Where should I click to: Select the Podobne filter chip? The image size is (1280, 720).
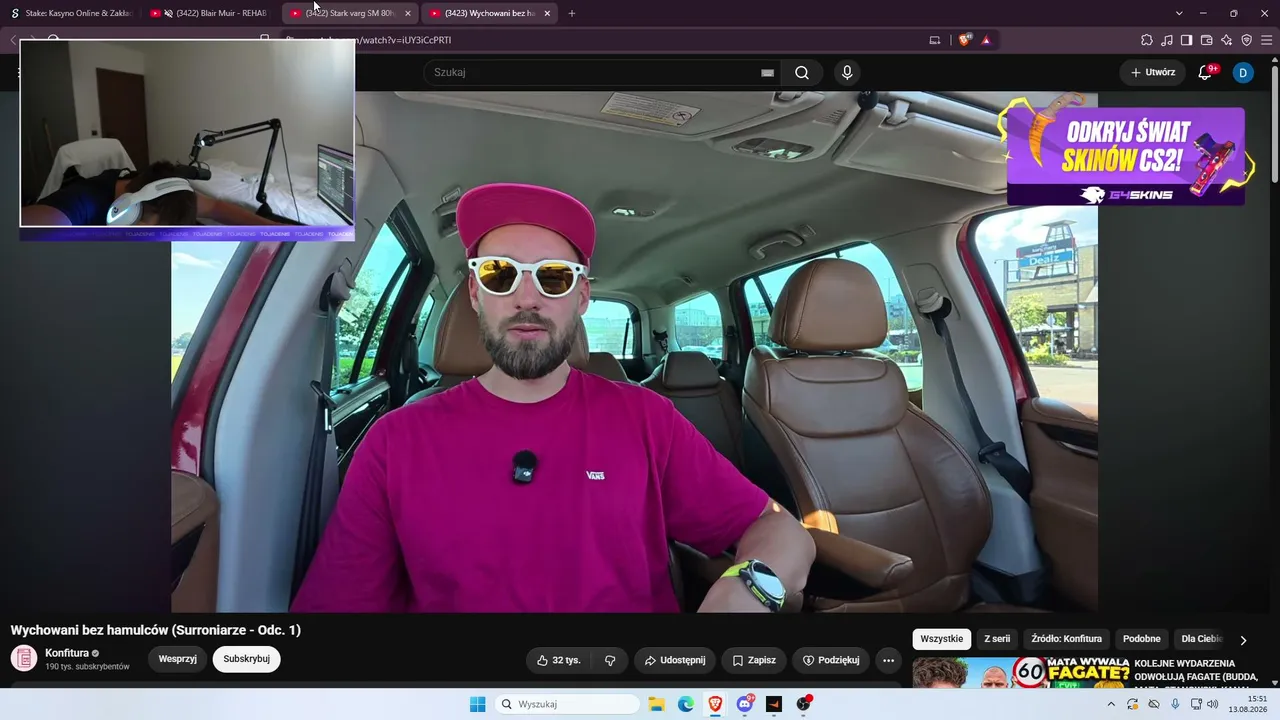tap(1141, 639)
